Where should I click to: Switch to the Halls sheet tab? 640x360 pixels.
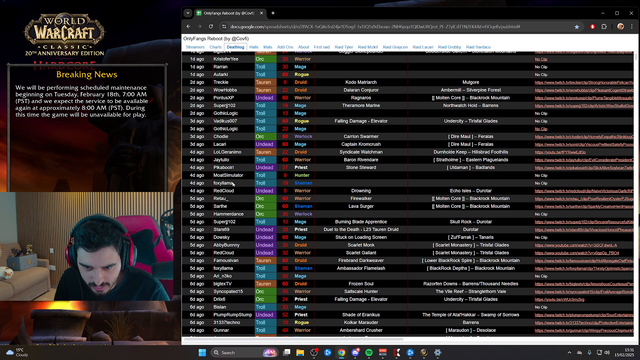click(253, 47)
